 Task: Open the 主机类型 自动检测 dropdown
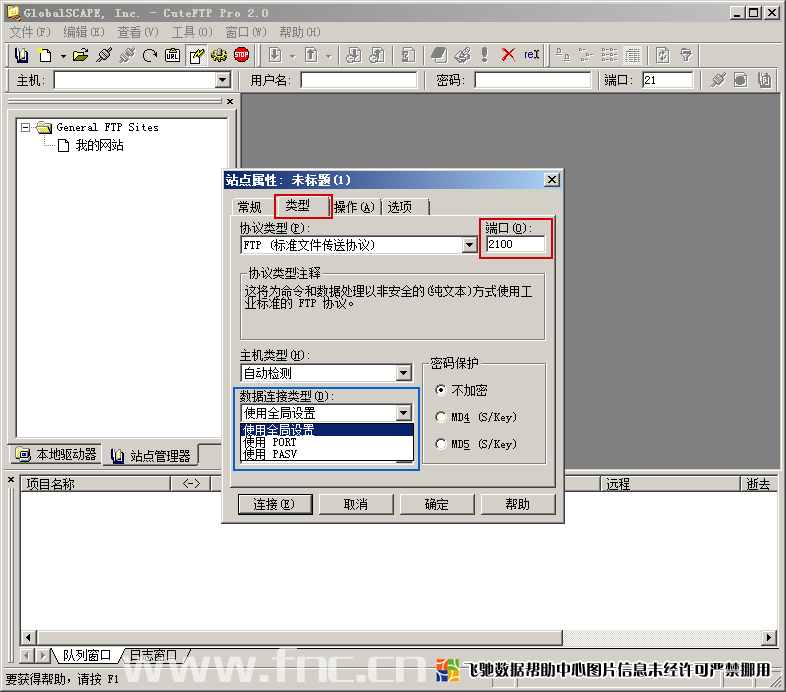click(x=404, y=373)
